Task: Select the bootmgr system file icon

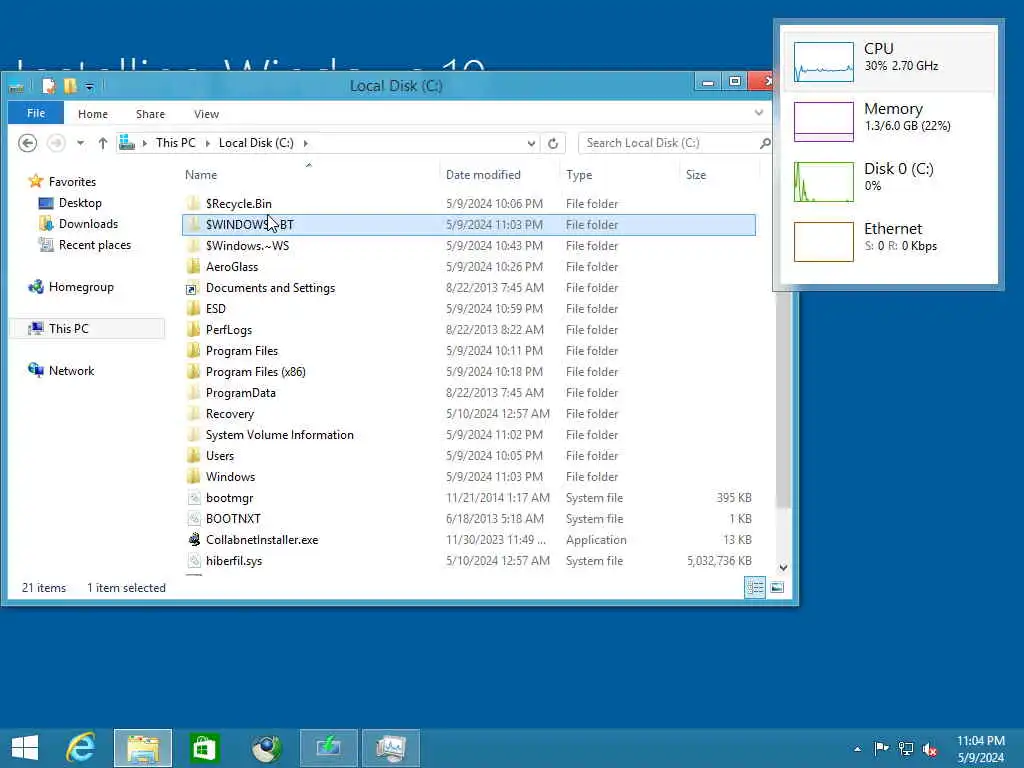Action: coord(193,498)
